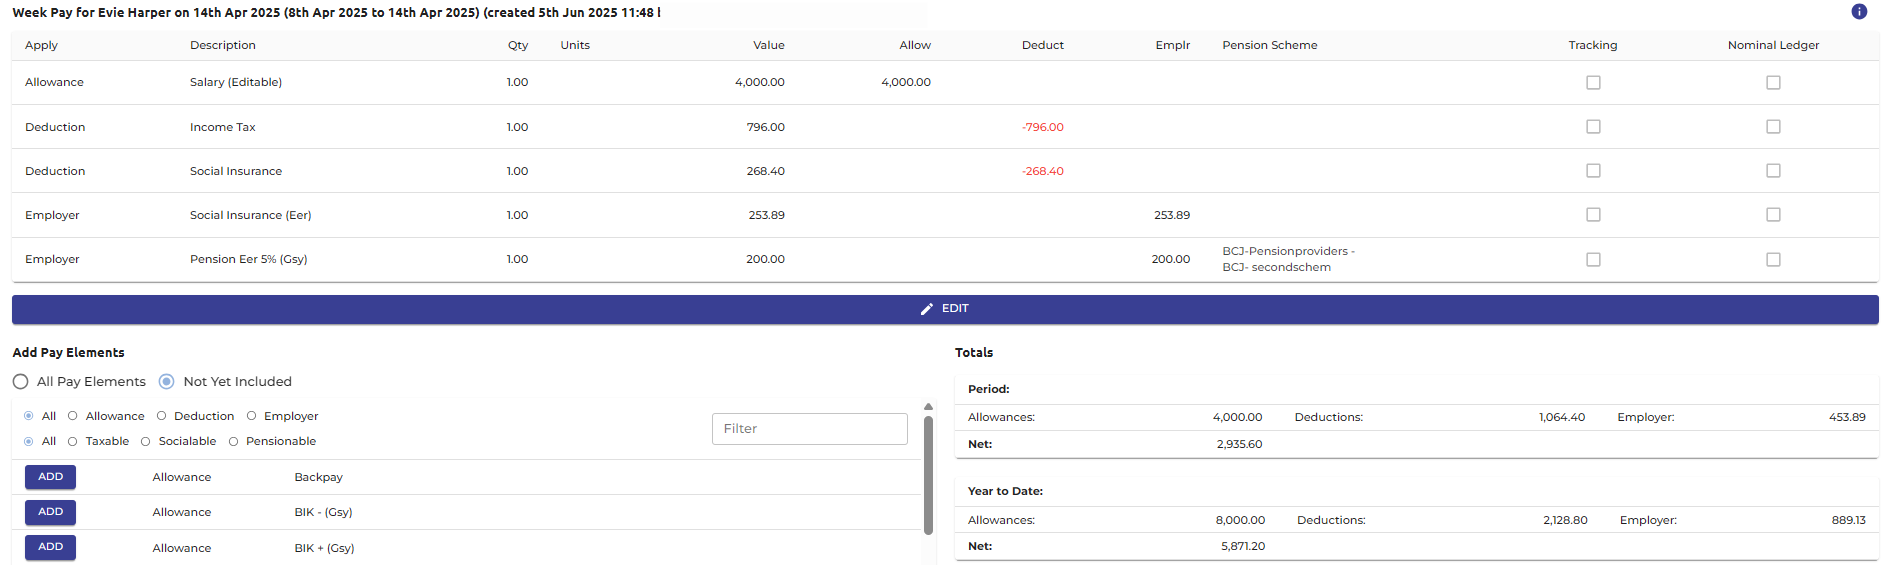Click the Salary (Editable) description cell
The width and height of the screenshot is (1893, 565).
tap(236, 82)
